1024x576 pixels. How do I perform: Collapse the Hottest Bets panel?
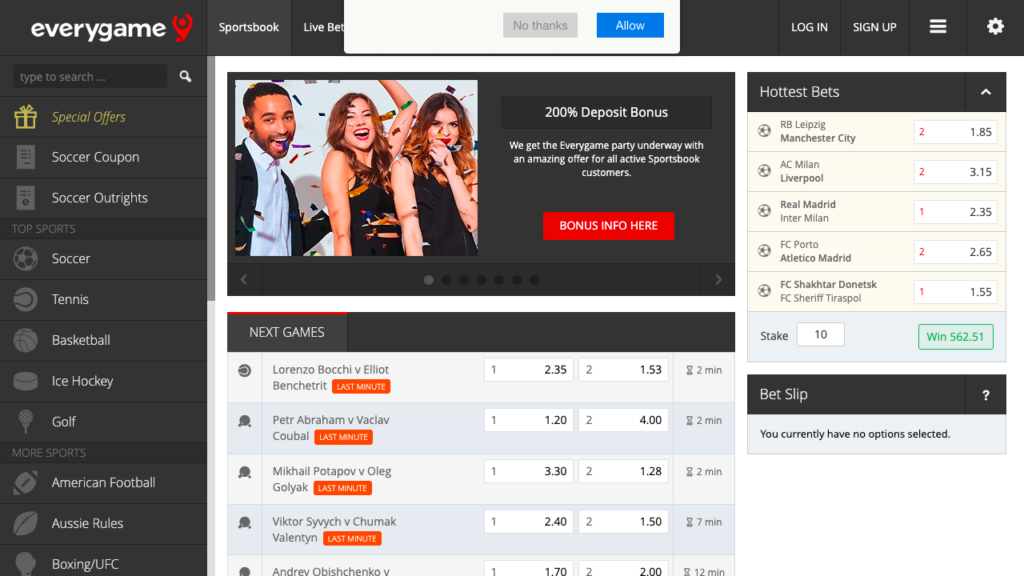[985, 92]
